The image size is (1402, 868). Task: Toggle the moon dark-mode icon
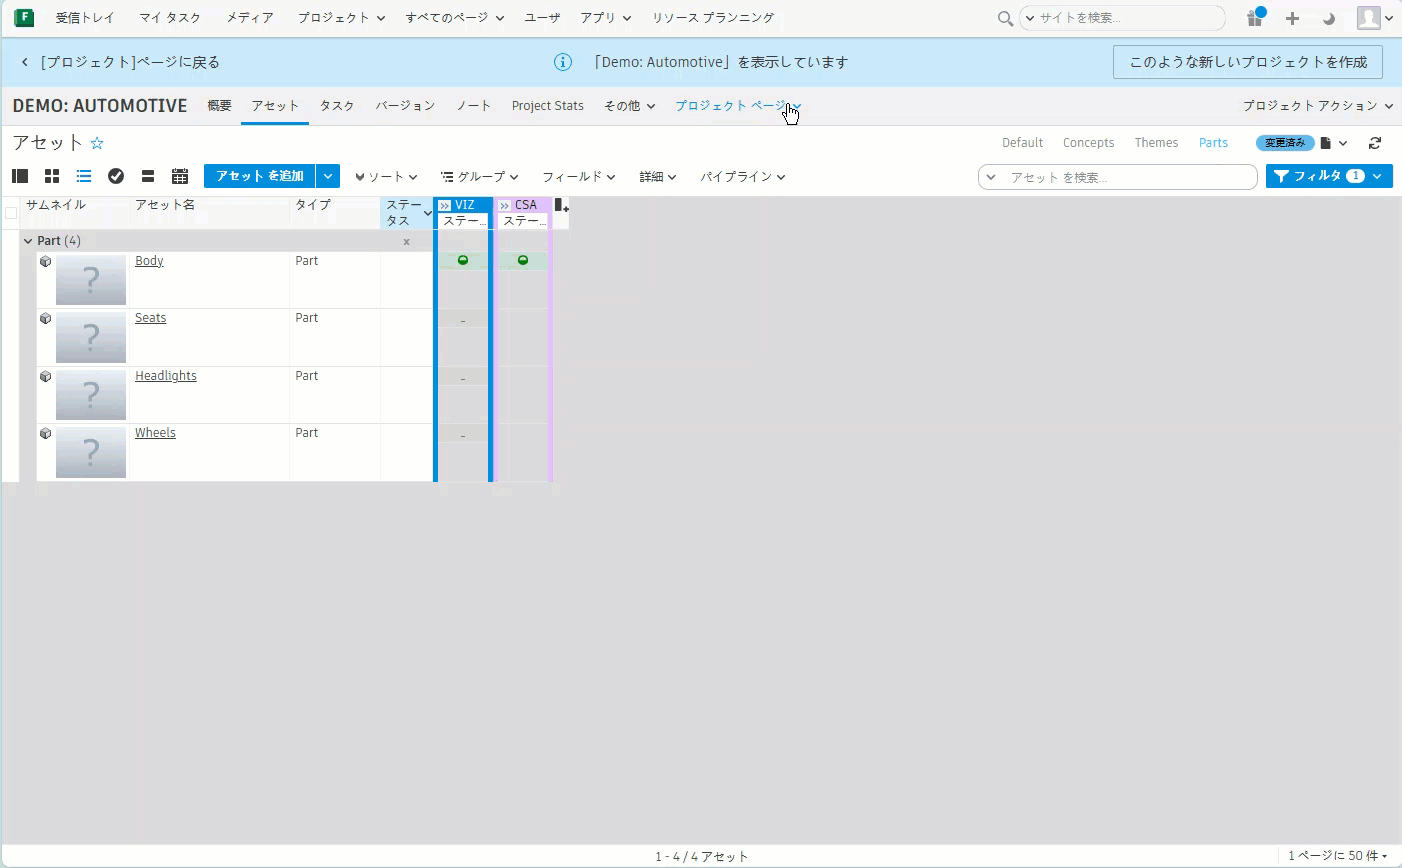pos(1329,18)
